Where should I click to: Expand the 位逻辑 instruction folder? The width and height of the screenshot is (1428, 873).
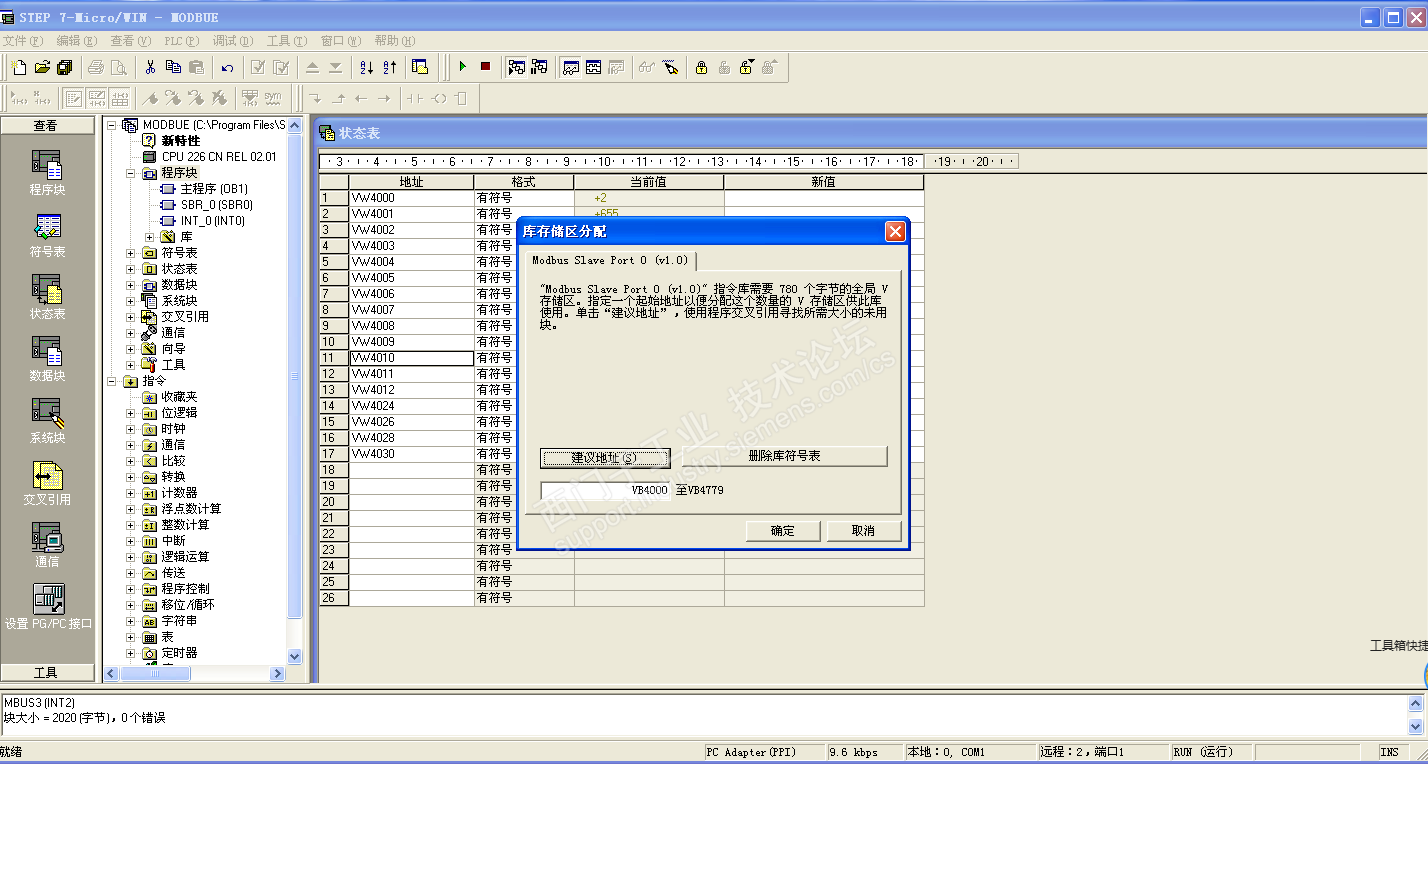[x=130, y=413]
